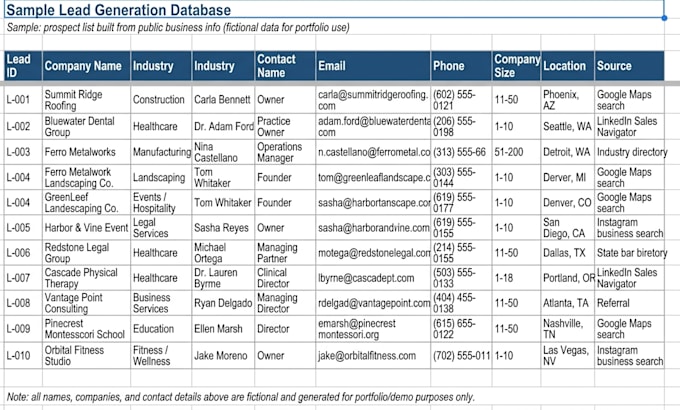The image size is (680, 410).
Task: Click the 'Phone' column header
Action: pos(461,66)
